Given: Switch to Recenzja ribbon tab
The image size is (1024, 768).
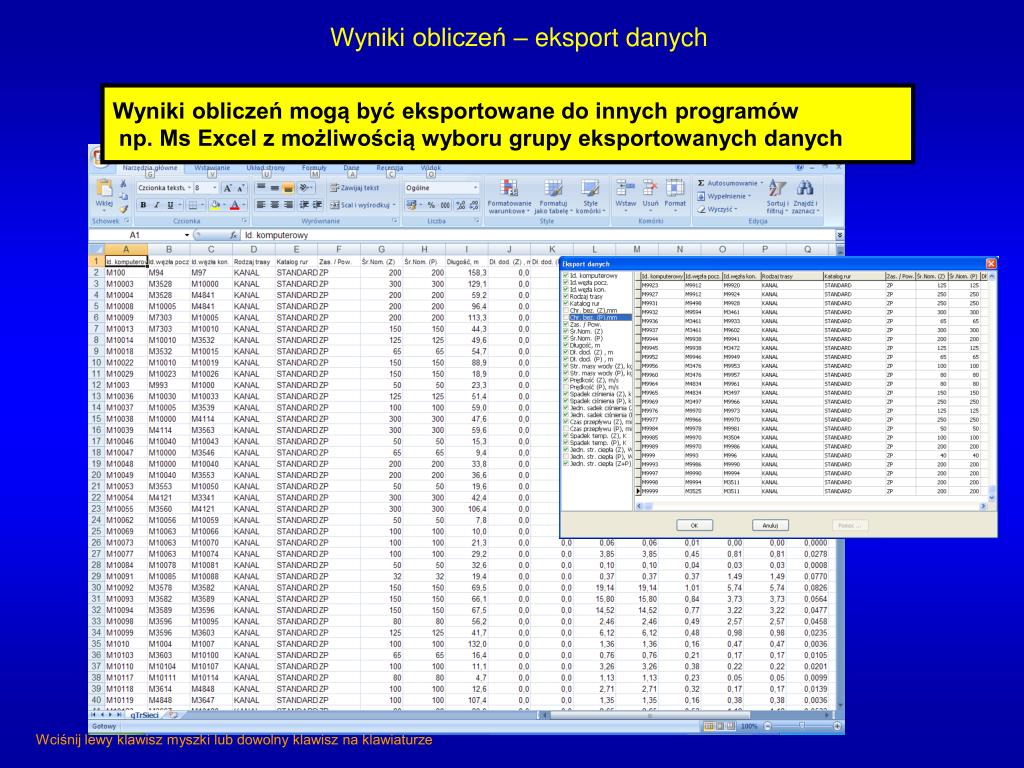Looking at the screenshot, I should (x=390, y=168).
